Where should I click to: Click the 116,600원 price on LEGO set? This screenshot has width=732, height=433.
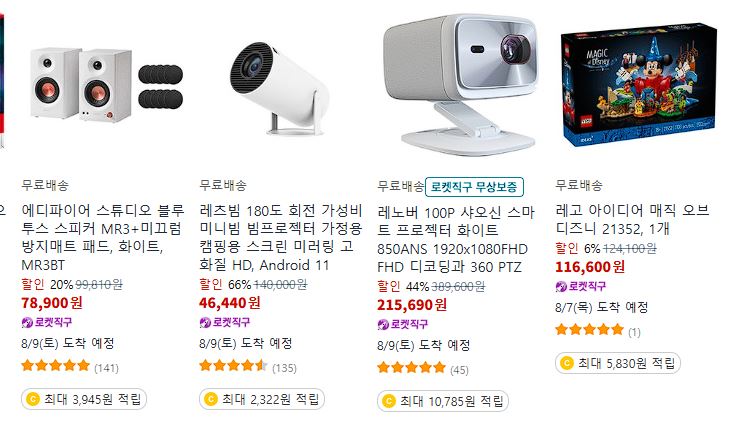(590, 267)
